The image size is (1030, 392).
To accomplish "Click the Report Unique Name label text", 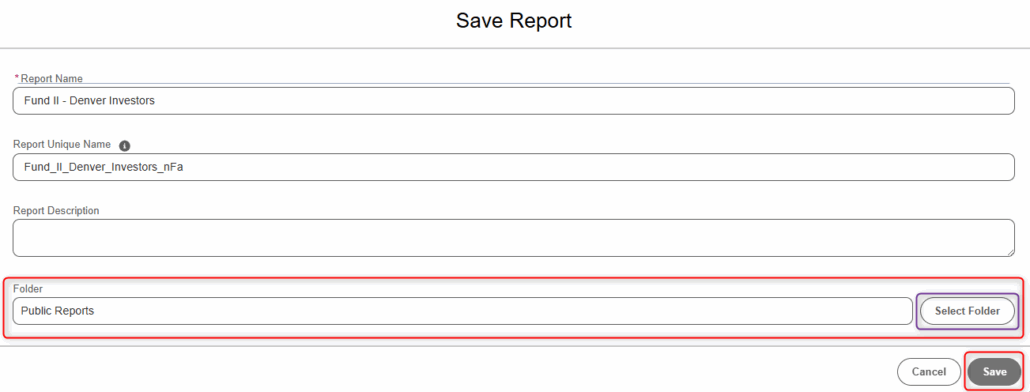I will pyautogui.click(x=62, y=145).
